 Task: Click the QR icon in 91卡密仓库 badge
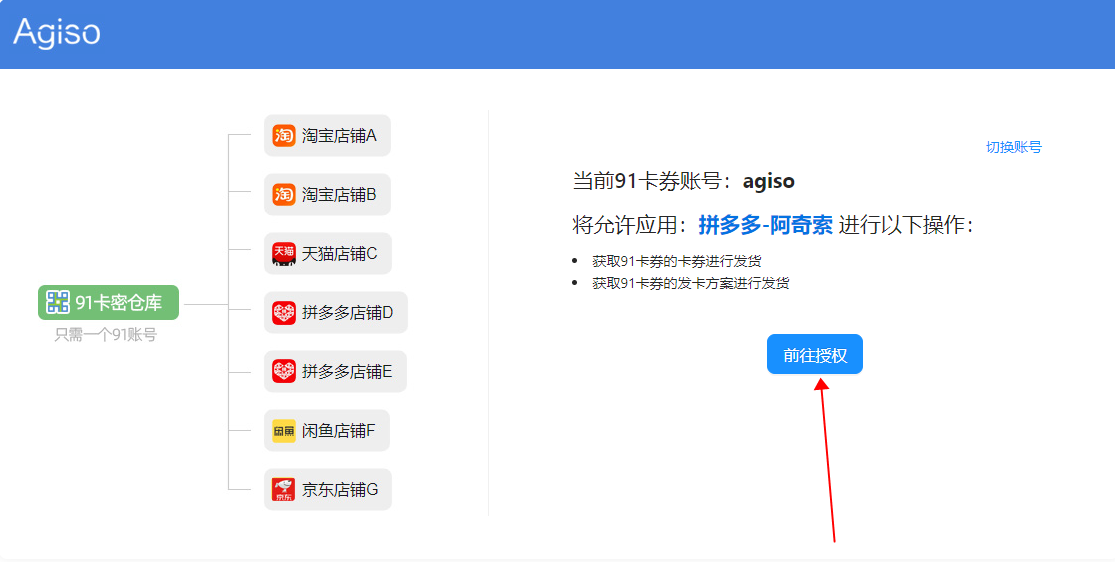(58, 302)
